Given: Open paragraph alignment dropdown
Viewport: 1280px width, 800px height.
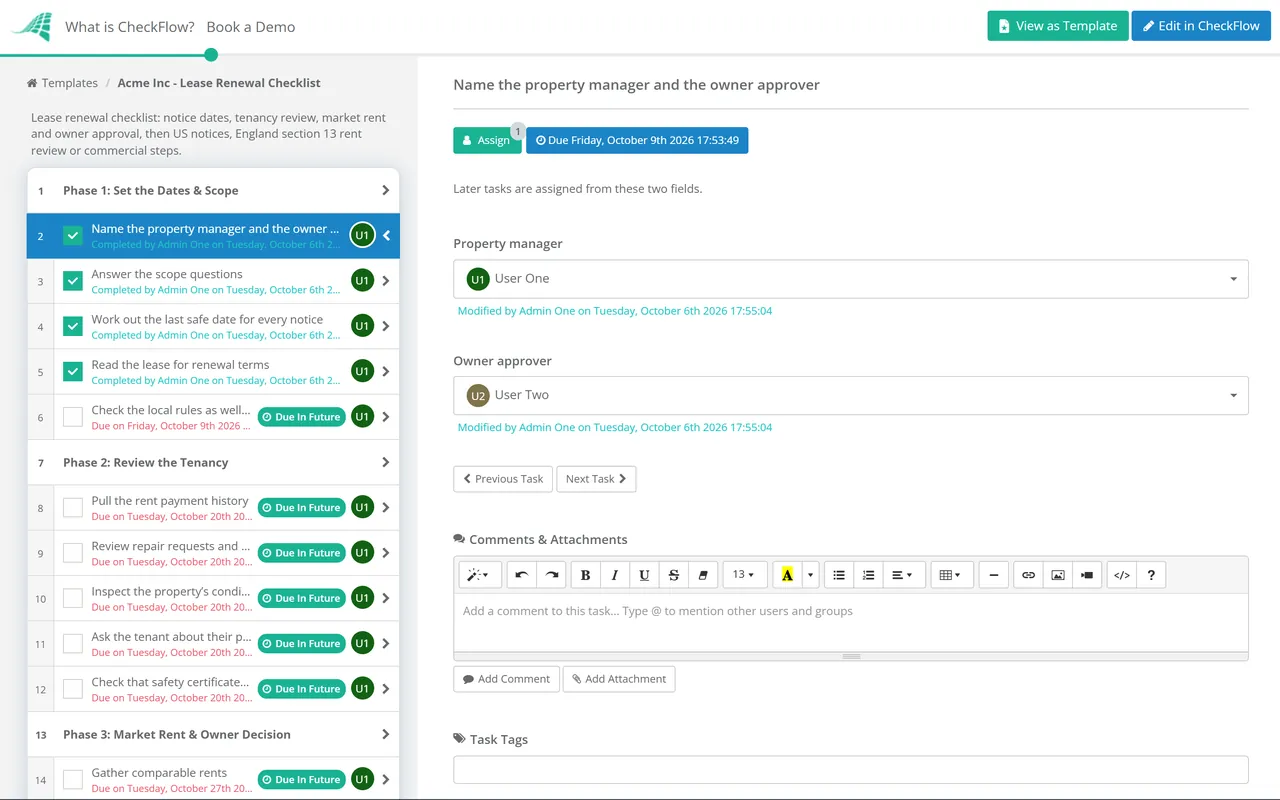Looking at the screenshot, I should (903, 575).
